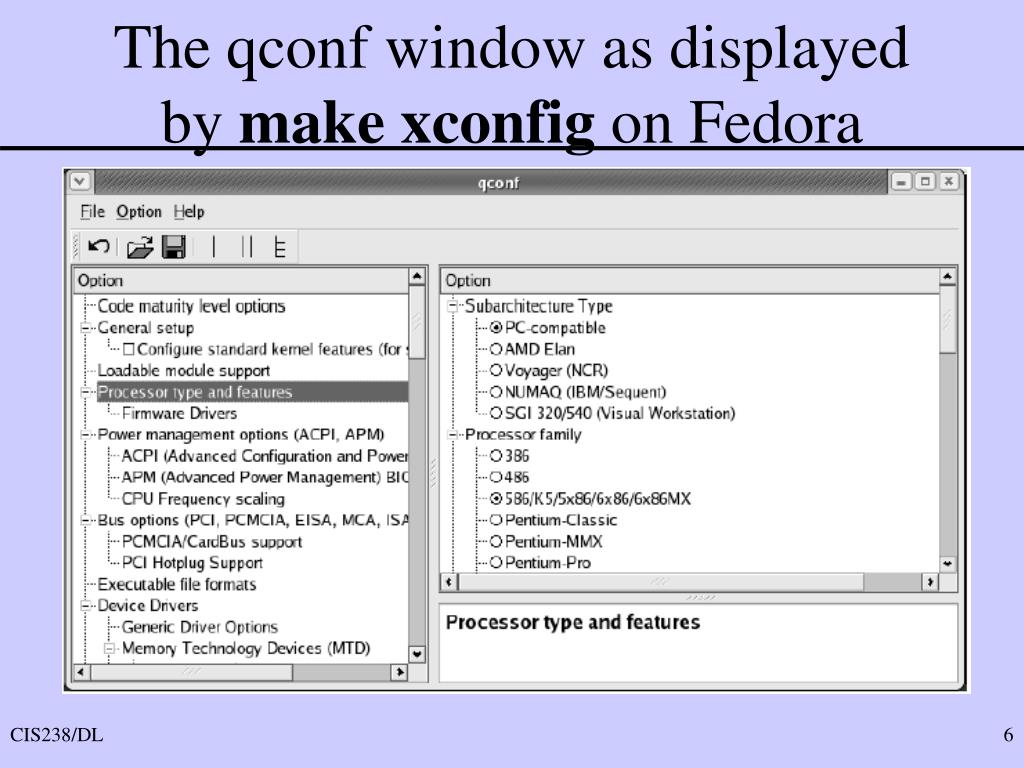Select the Firmware Drivers entry
Viewport: 1024px width, 768px height.
click(179, 413)
